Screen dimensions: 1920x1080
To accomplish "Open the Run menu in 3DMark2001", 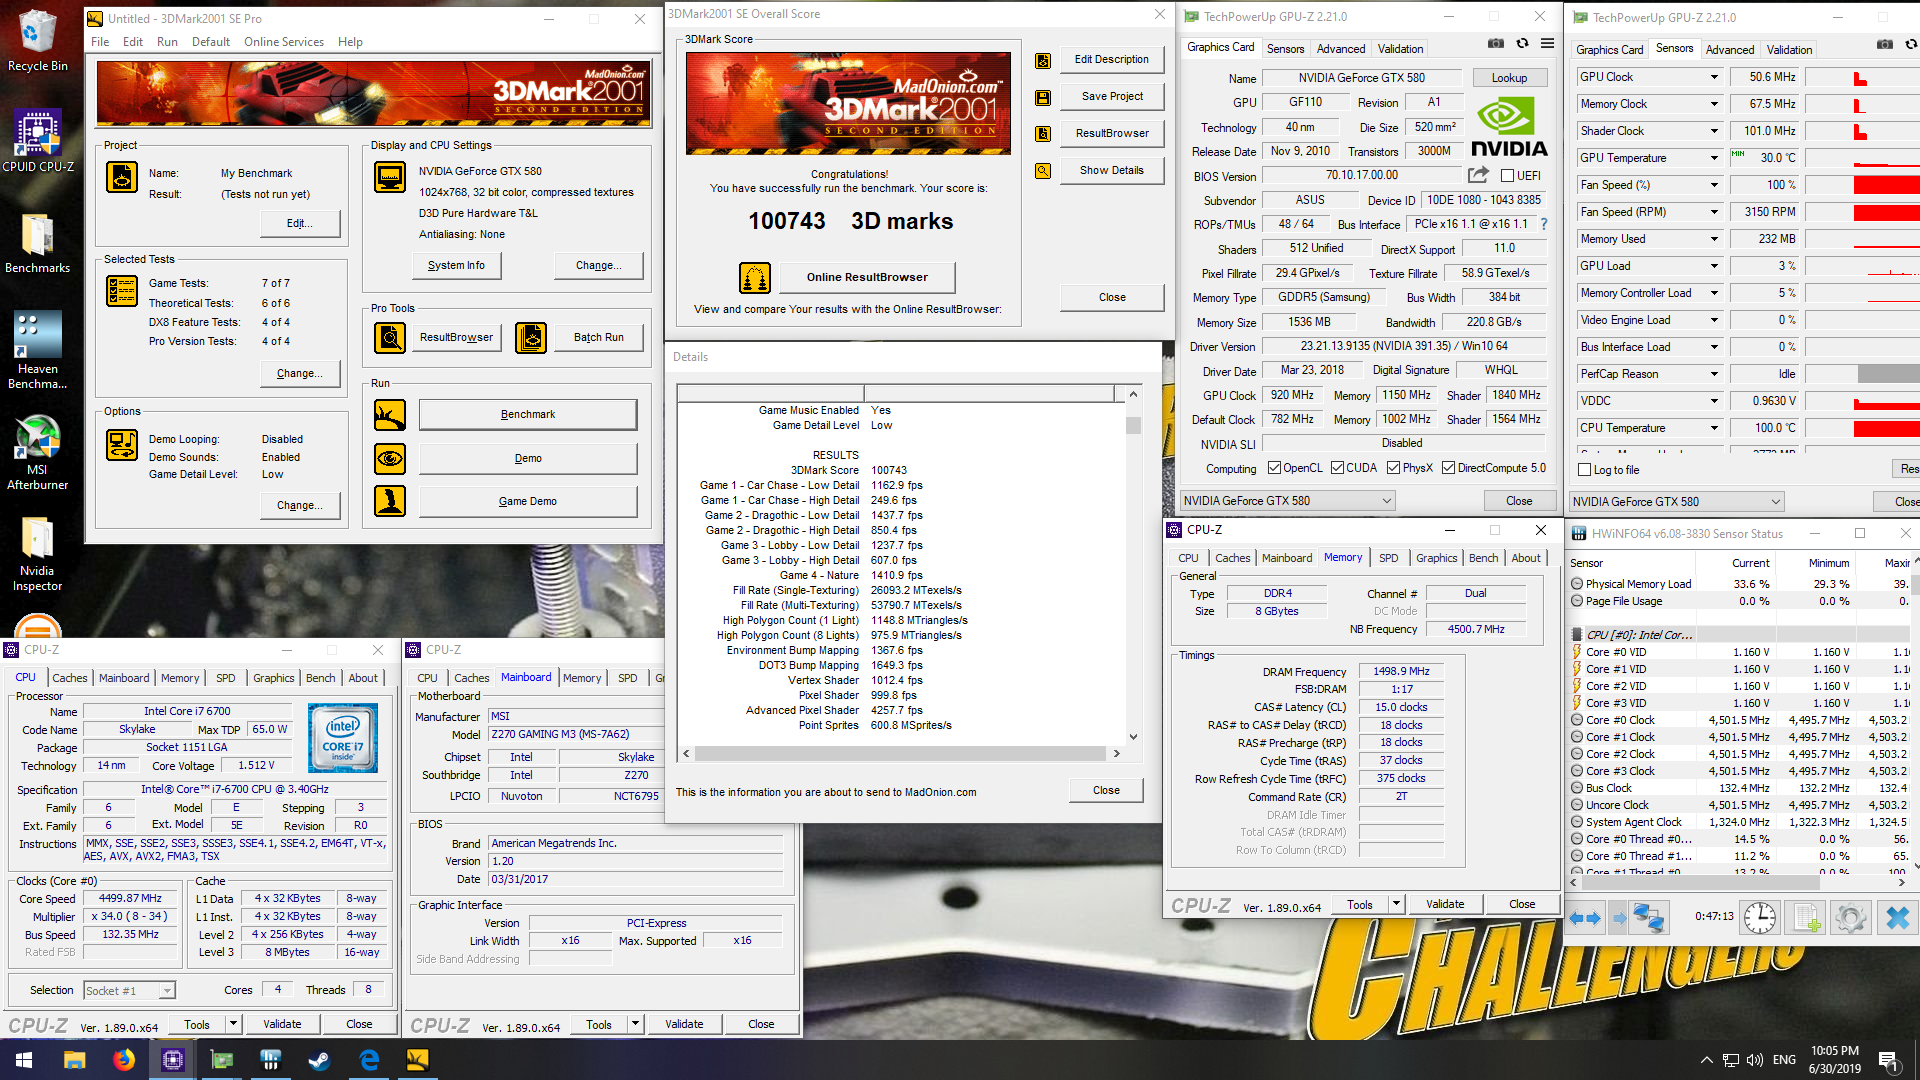I will (167, 42).
